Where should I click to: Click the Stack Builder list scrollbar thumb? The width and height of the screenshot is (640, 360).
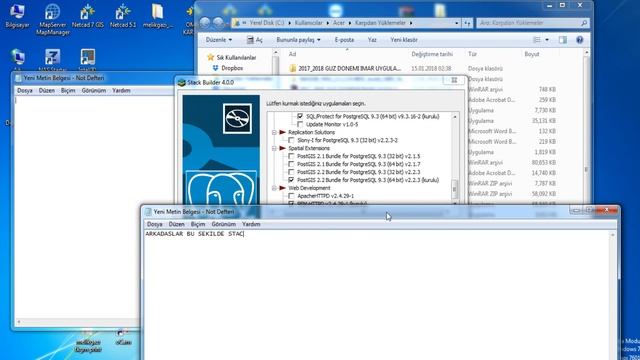pos(454,189)
